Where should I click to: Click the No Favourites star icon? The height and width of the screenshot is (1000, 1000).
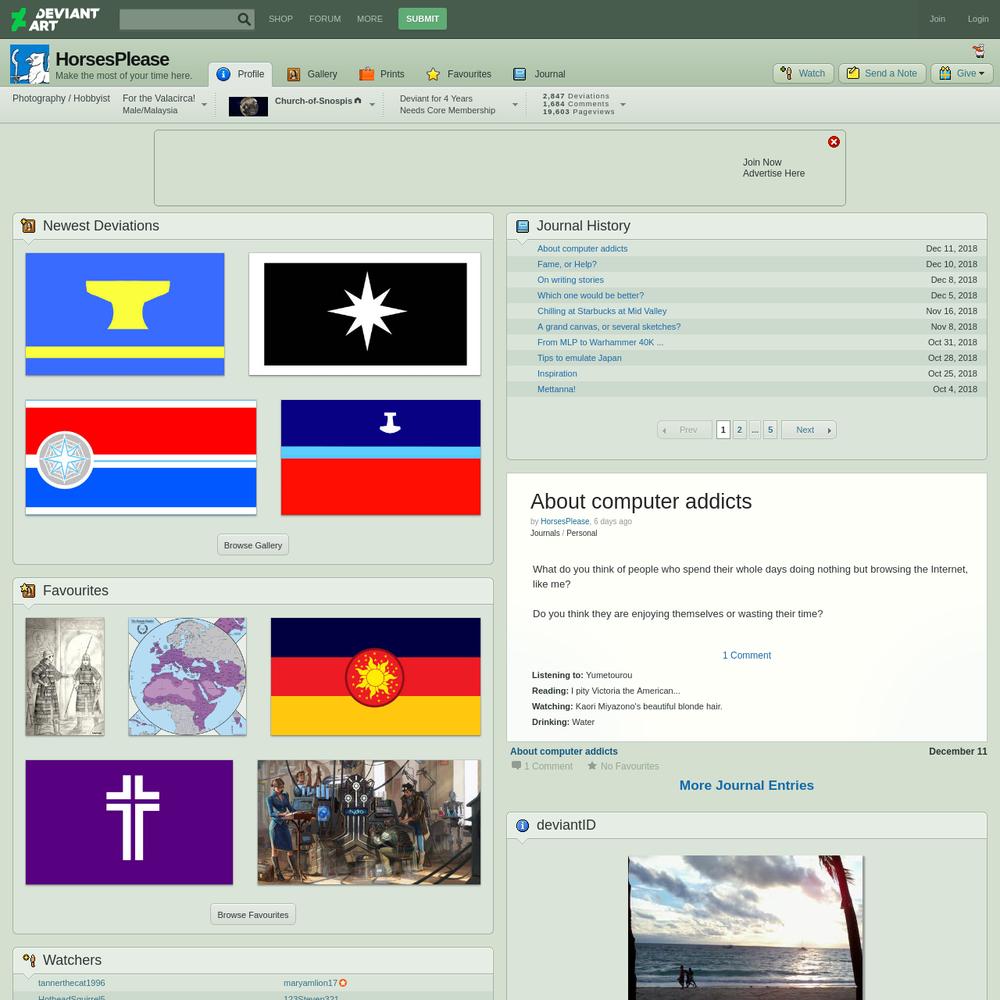(x=592, y=765)
